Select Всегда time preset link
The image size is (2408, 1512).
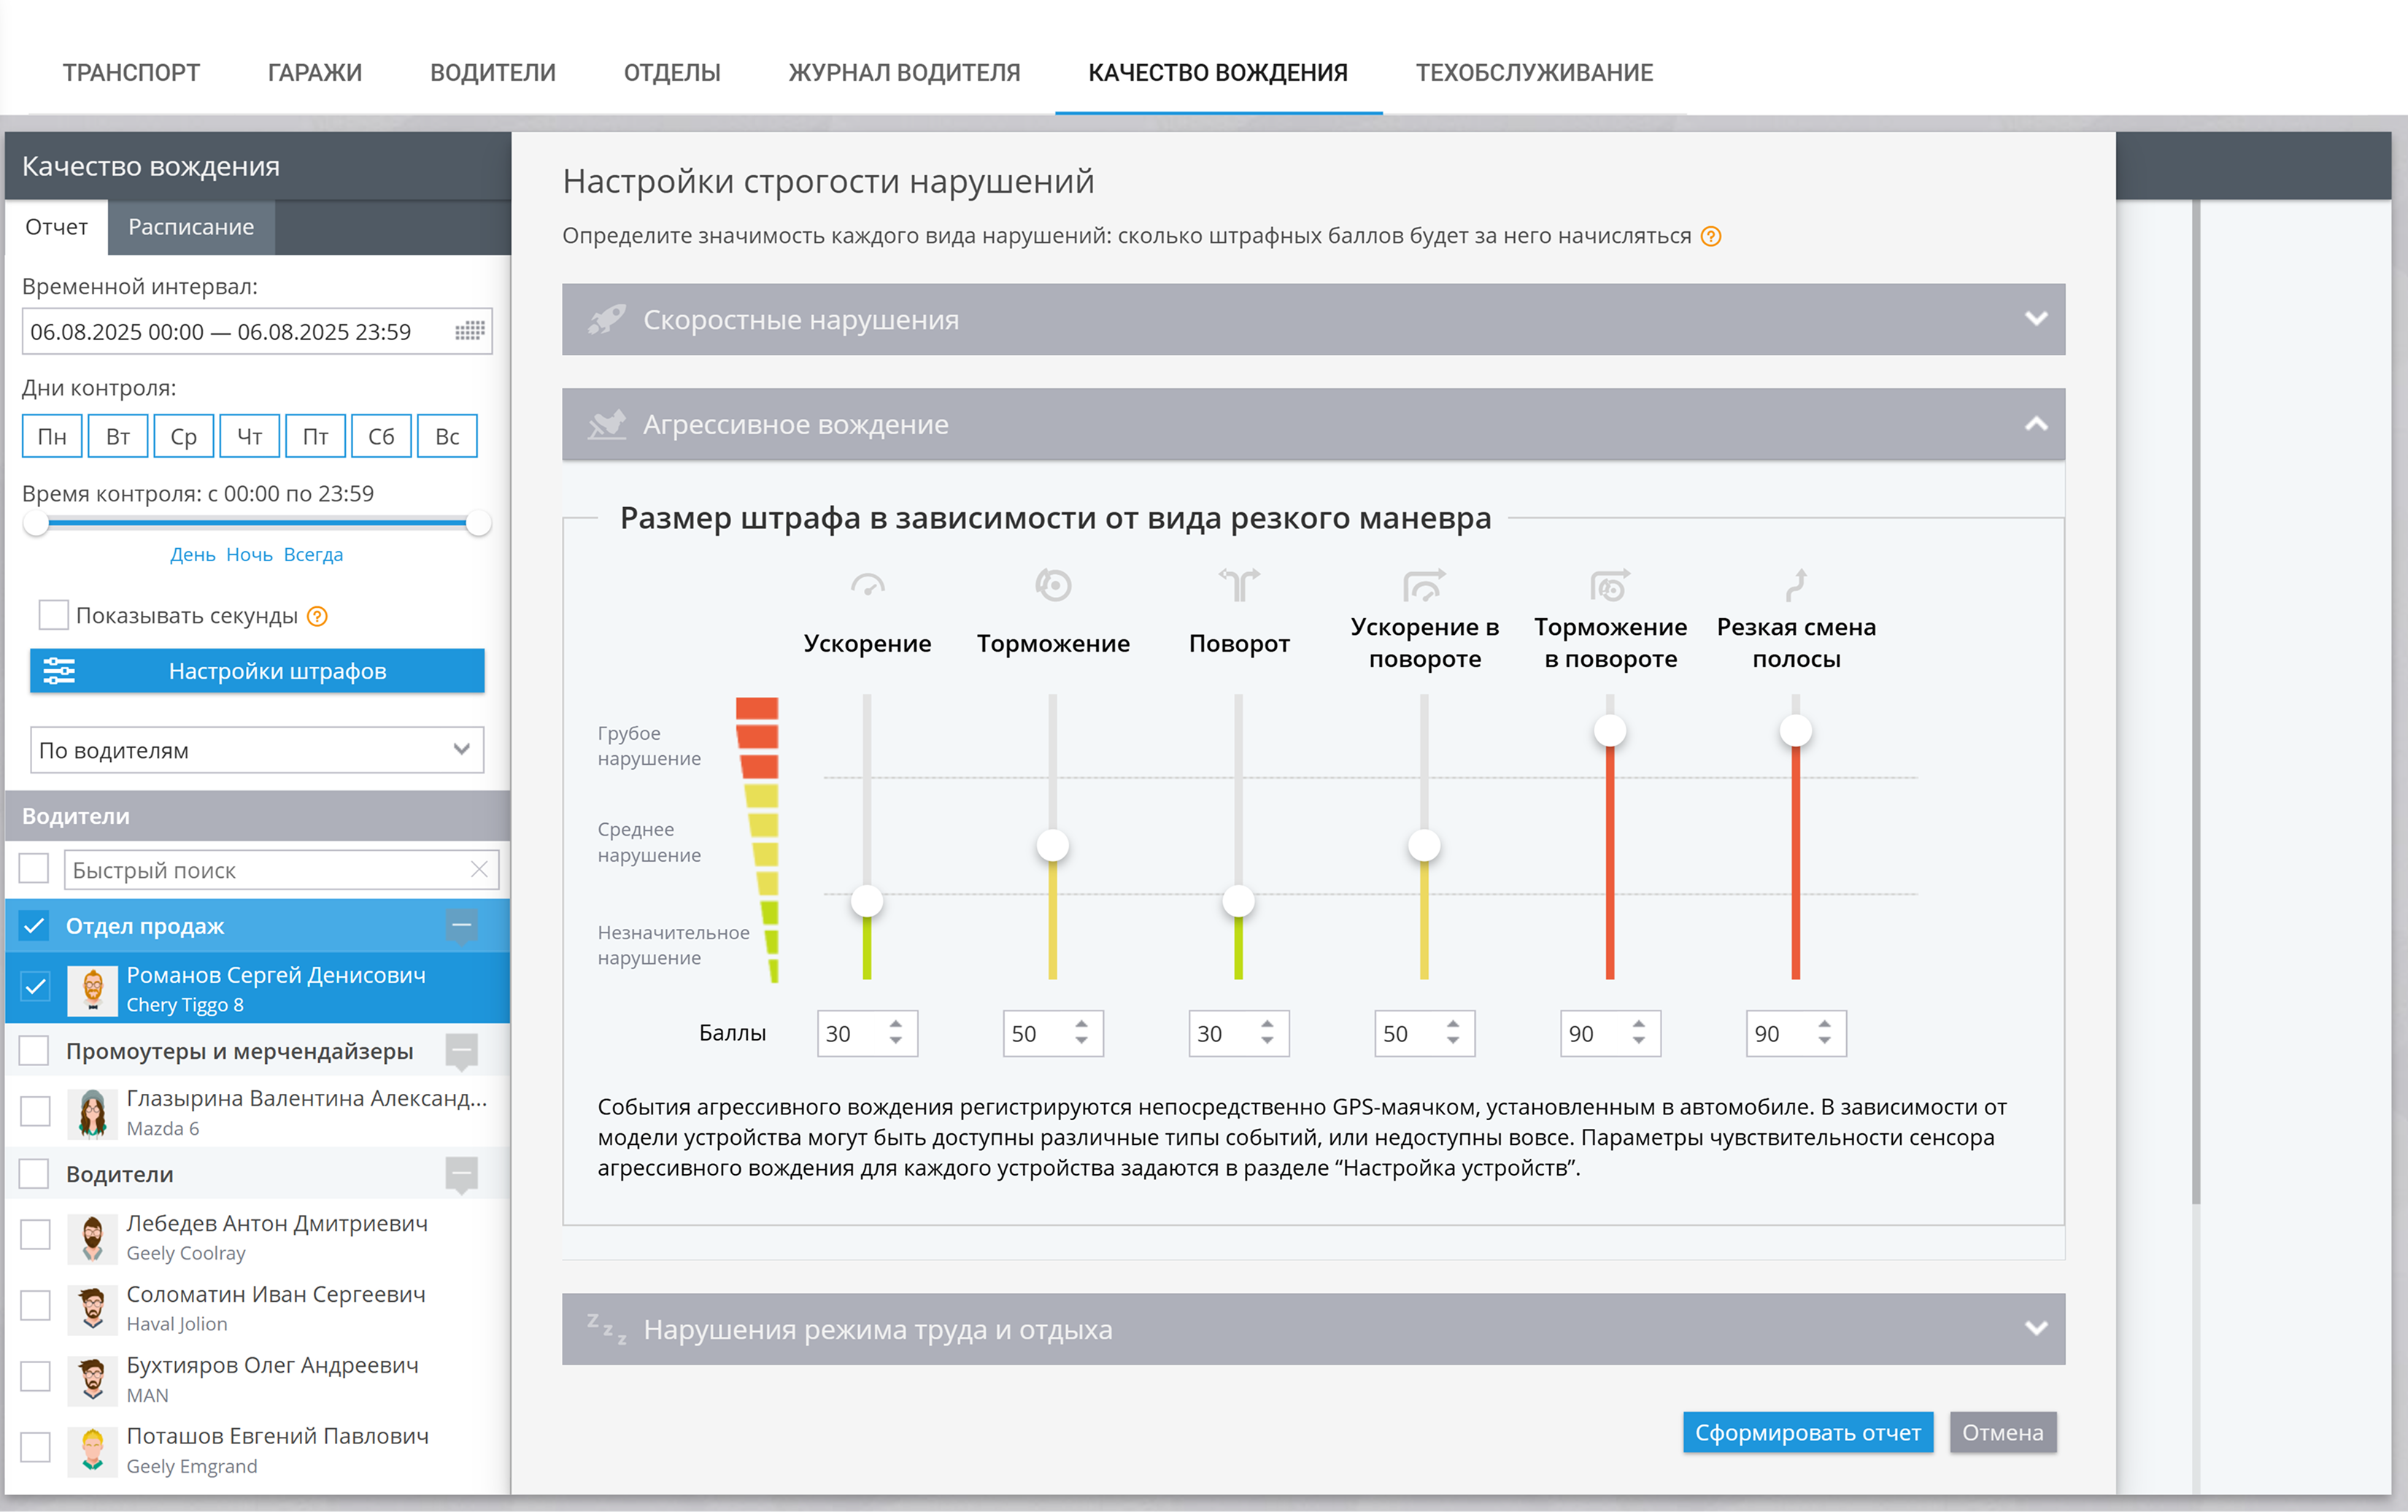pos(313,555)
